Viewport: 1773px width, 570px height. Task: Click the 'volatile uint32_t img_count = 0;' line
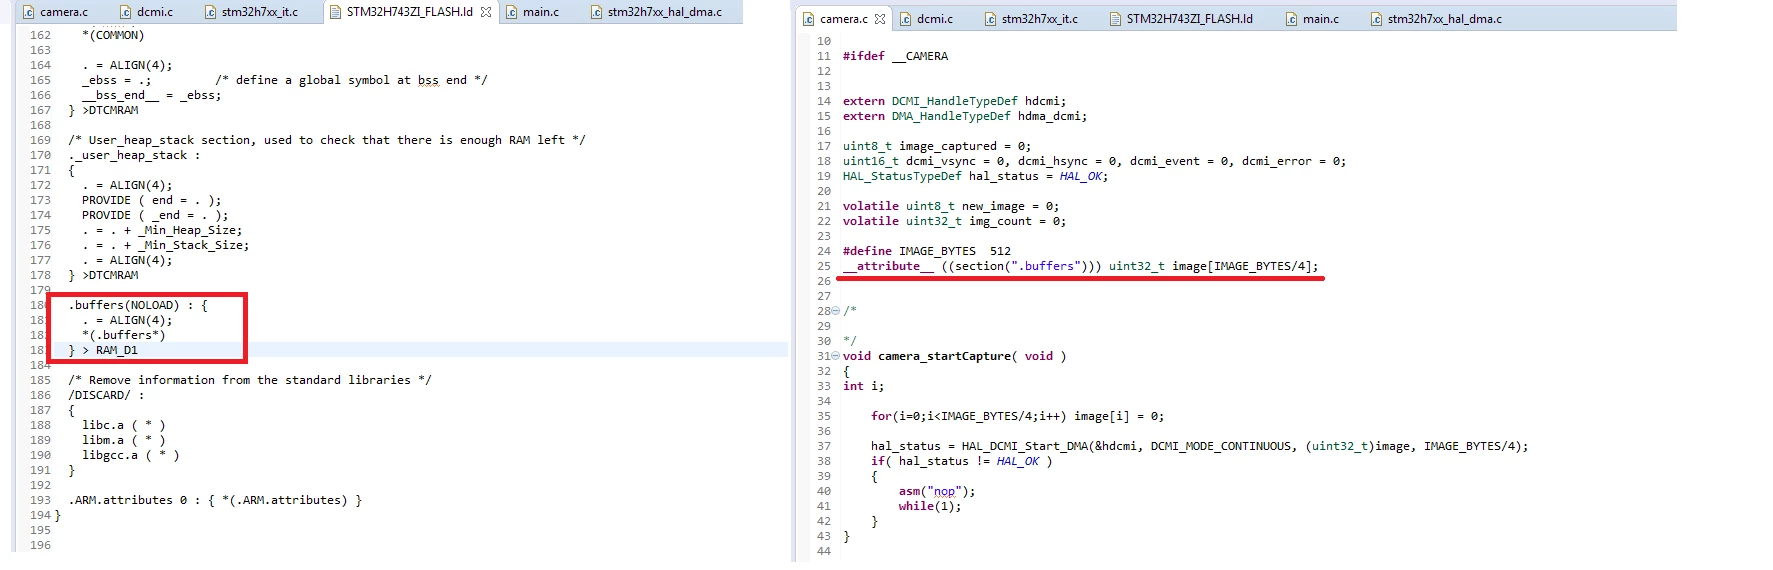point(954,221)
